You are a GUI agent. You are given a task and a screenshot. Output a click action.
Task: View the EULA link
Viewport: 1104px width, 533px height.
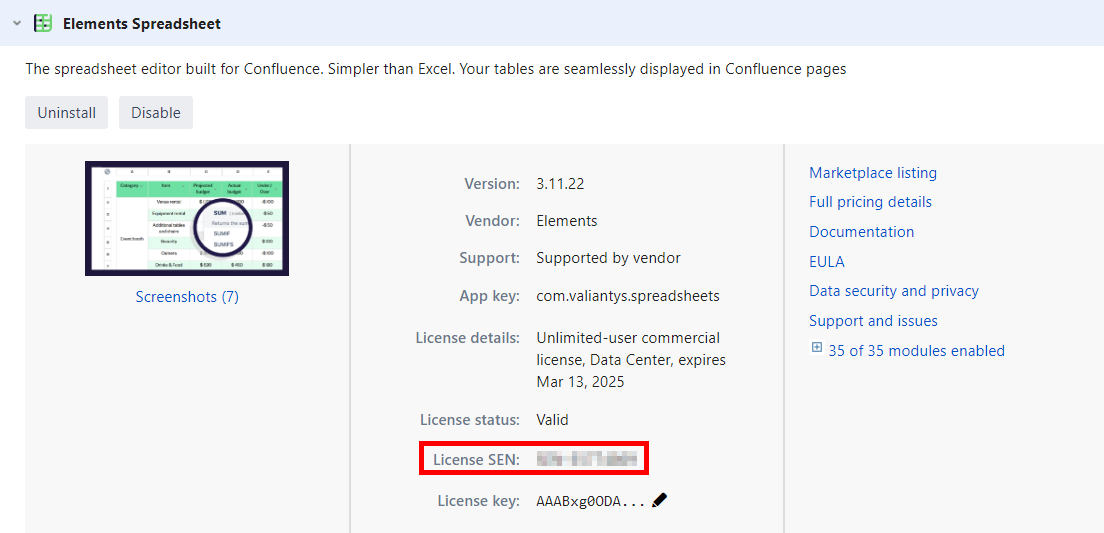(827, 262)
